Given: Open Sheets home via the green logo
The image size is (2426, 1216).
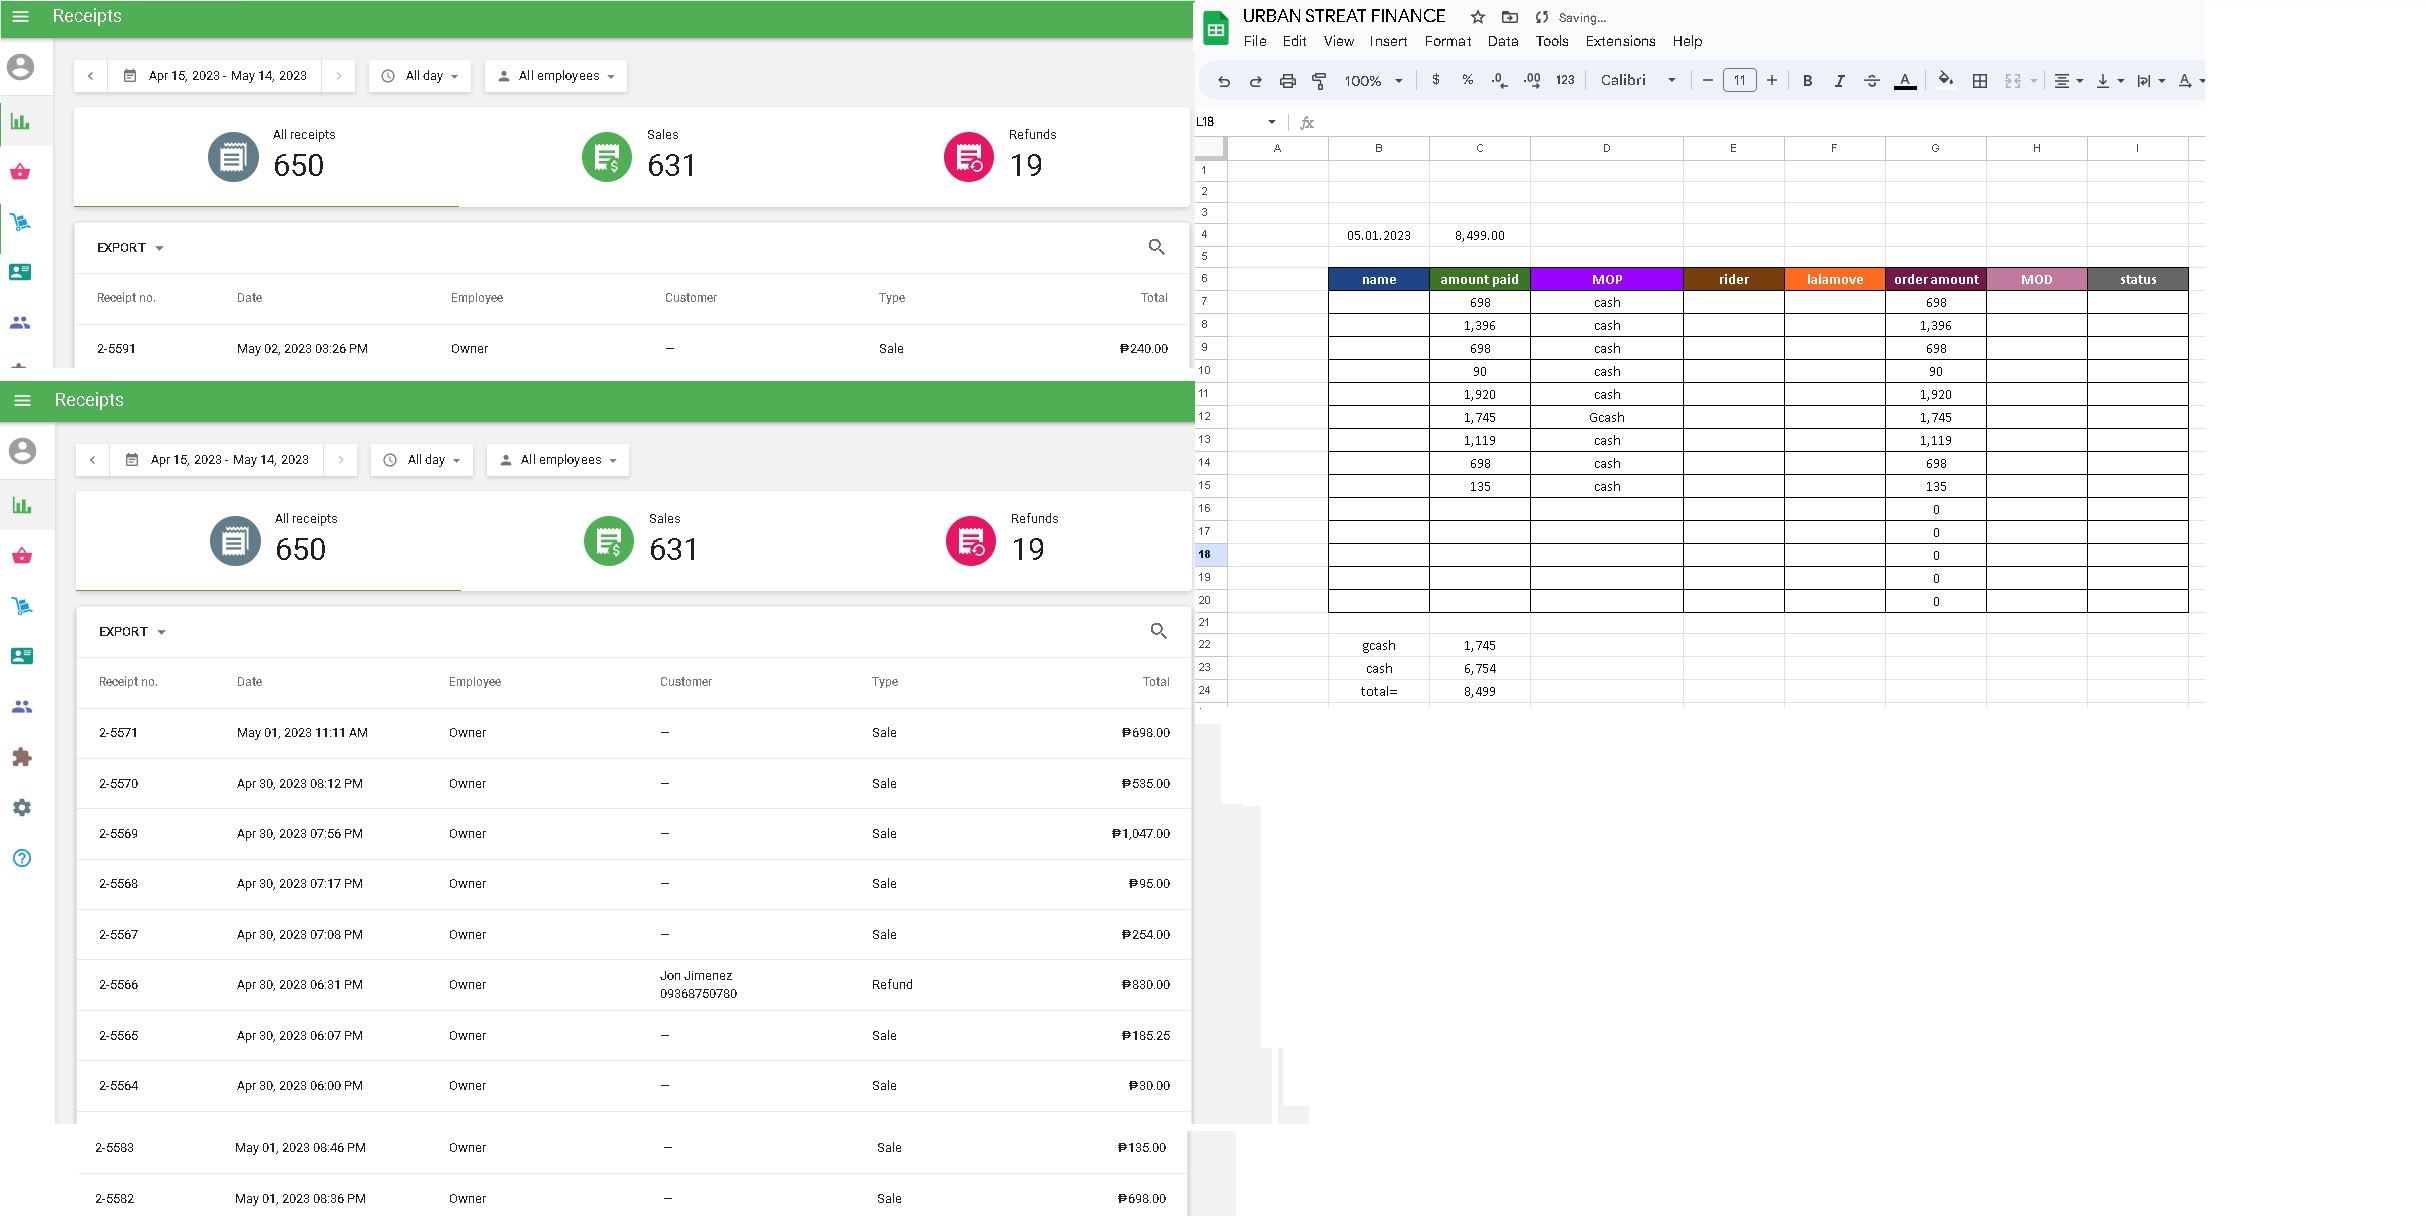Looking at the screenshot, I should (x=1216, y=29).
